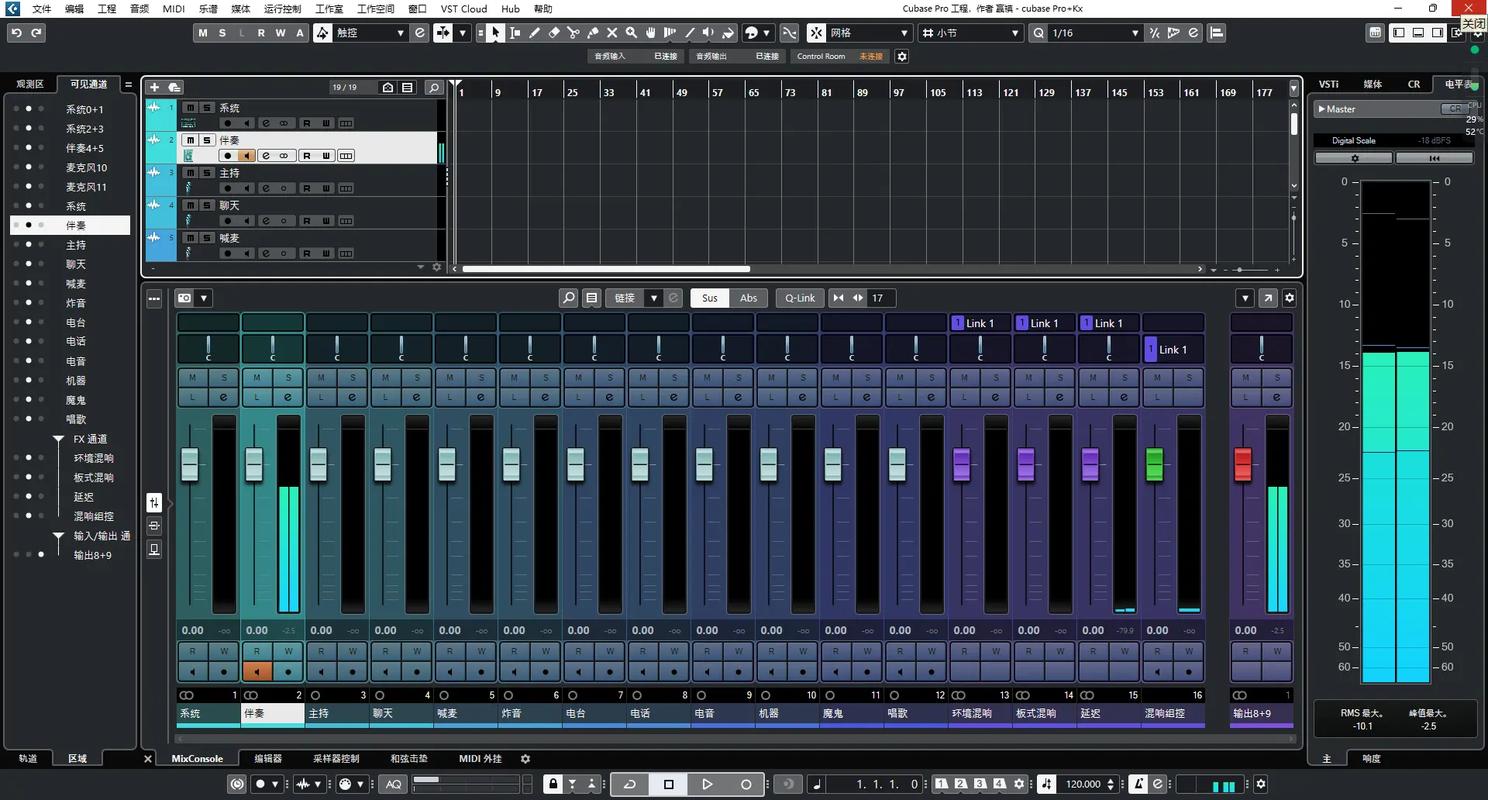Collapse the FX 通道 folder
This screenshot has width=1488, height=800.
[58, 440]
